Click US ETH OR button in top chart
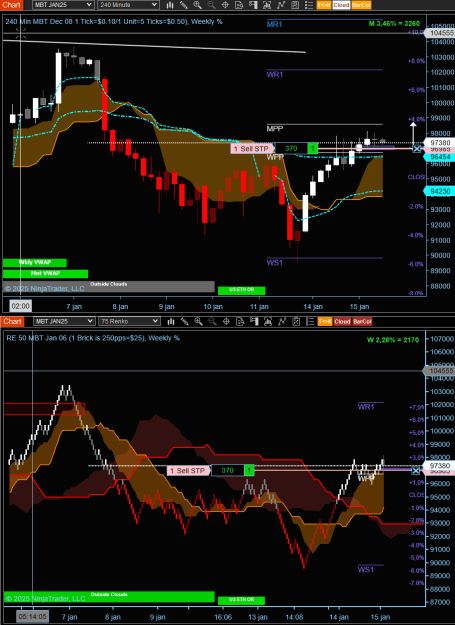The height and width of the screenshot is (625, 455). coord(241,290)
